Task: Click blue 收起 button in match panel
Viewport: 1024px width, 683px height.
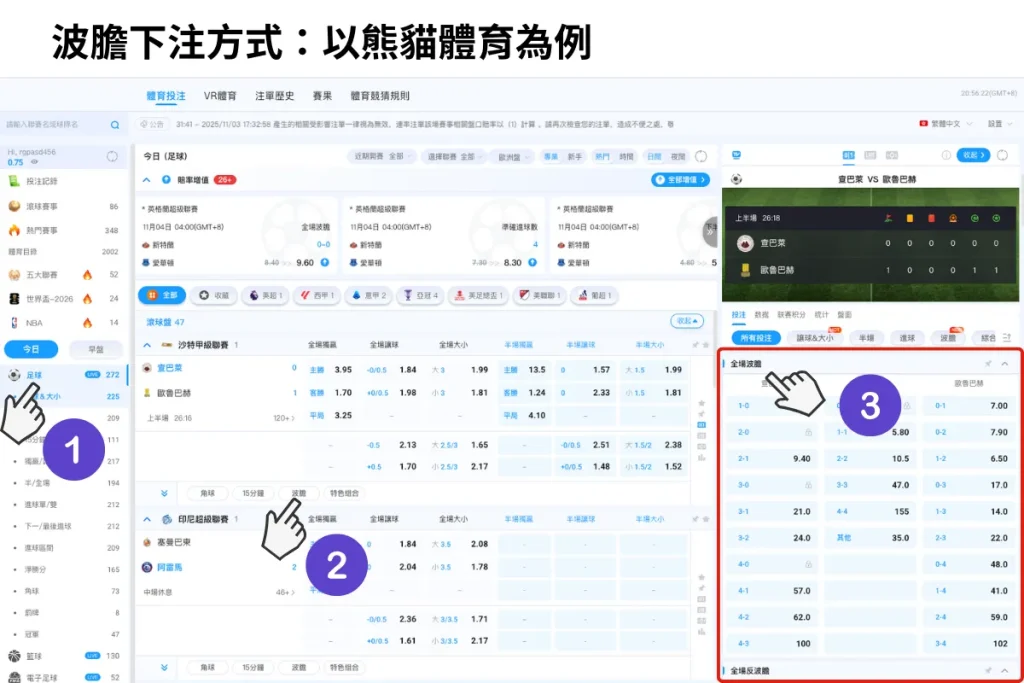Action: tap(973, 155)
